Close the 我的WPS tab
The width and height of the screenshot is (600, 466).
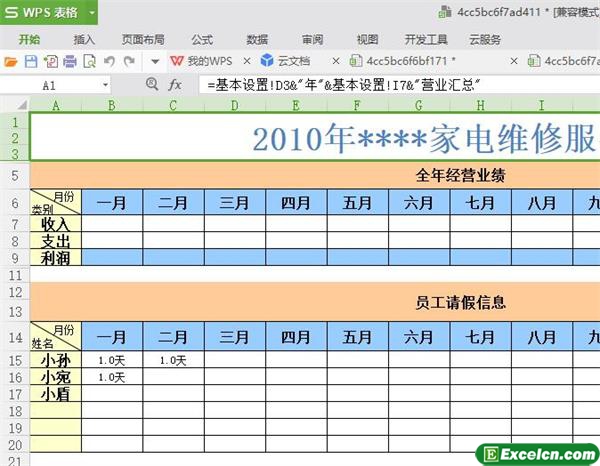[247, 61]
